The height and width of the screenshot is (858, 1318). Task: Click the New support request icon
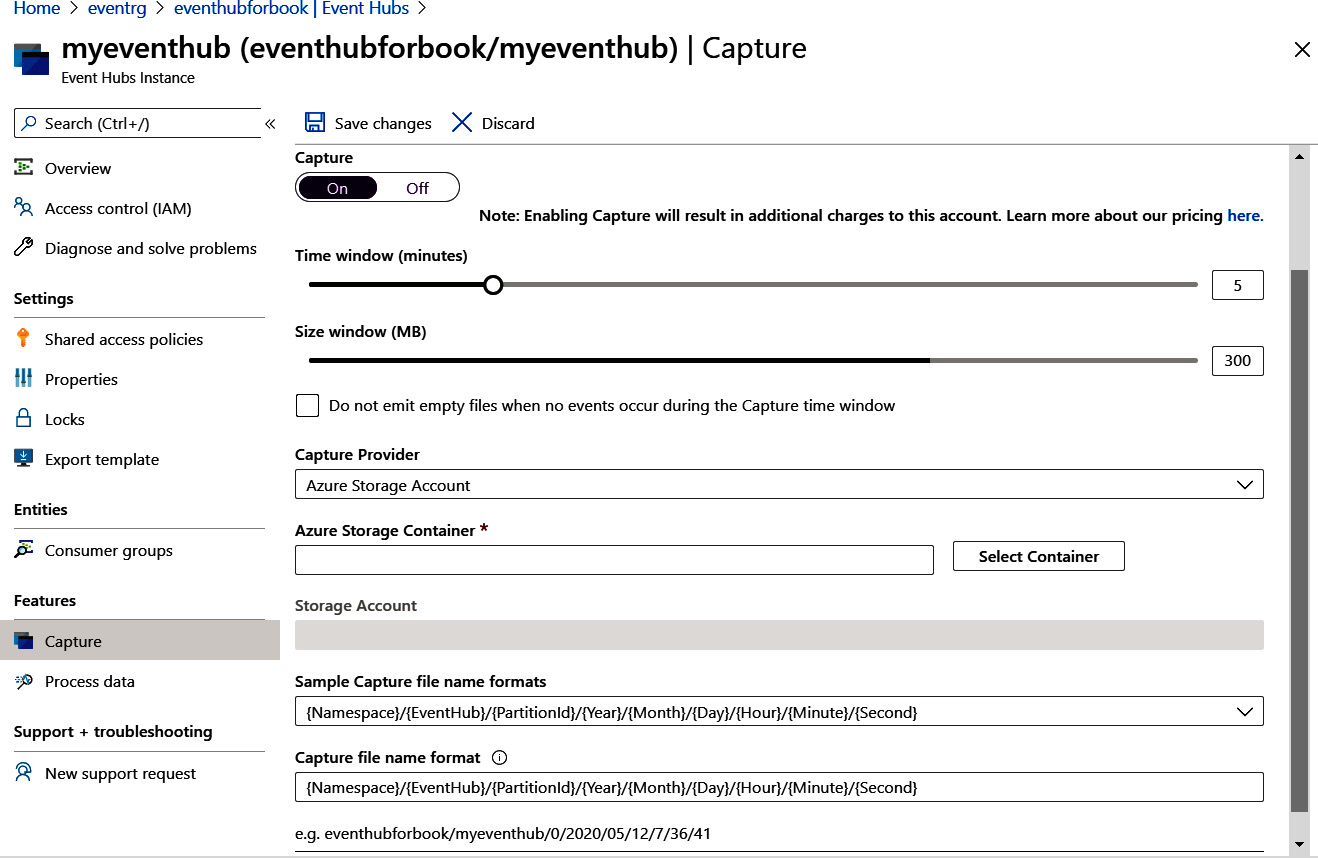click(24, 773)
